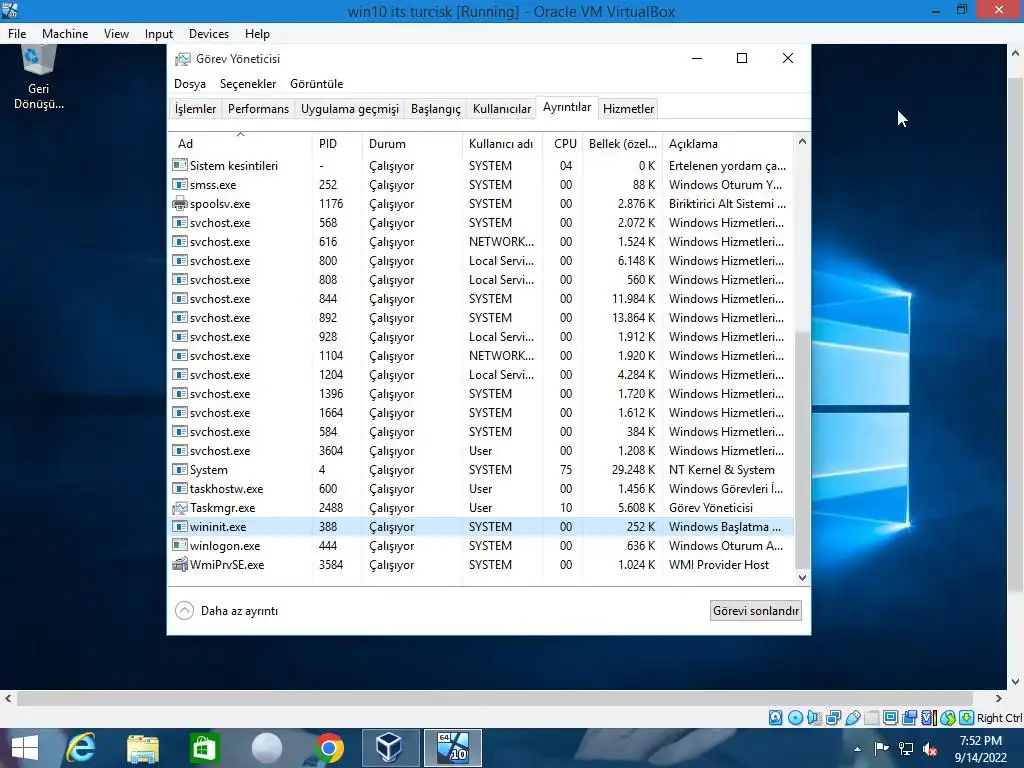Switch to the Performans tab

point(258,108)
